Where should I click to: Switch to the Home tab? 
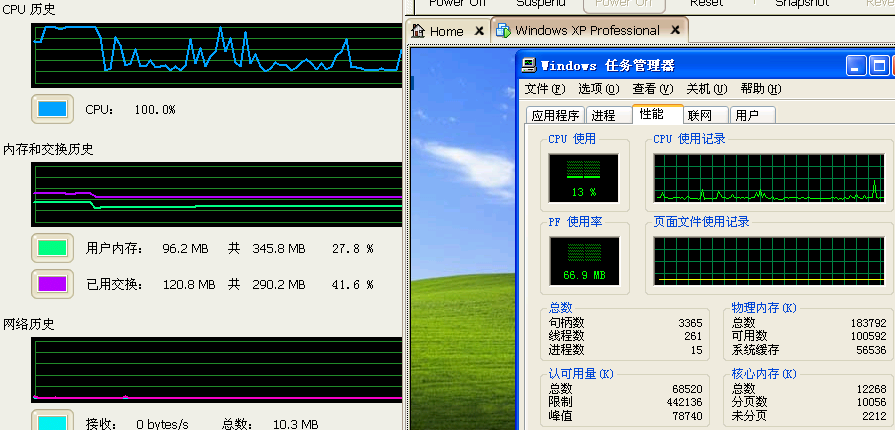448,31
